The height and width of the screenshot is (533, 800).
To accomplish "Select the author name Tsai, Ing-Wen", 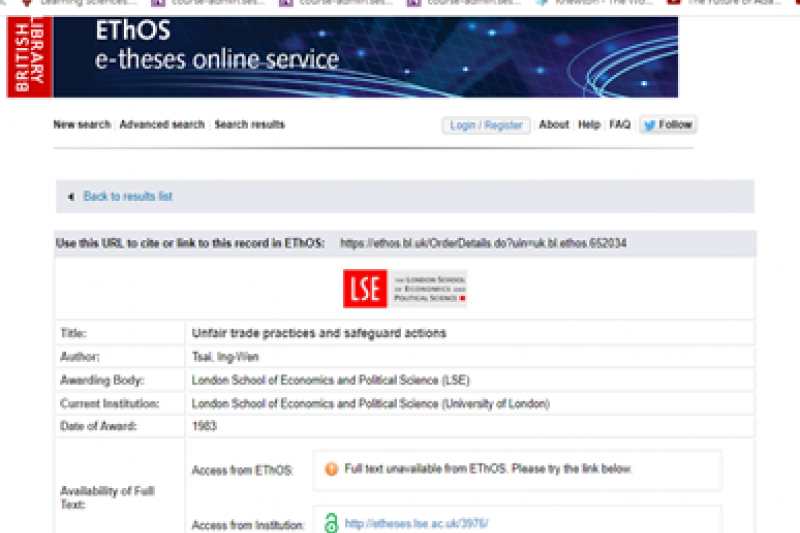I will click(225, 357).
